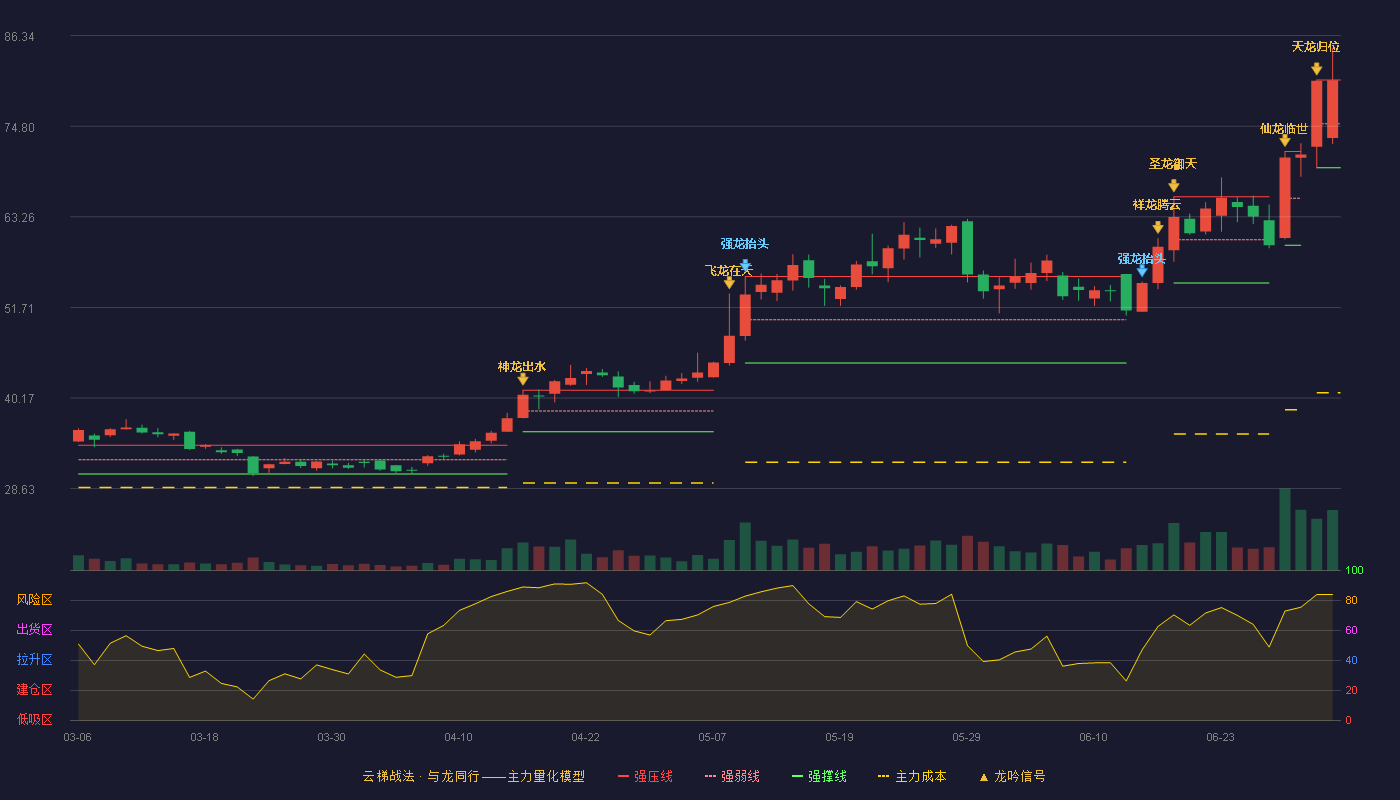The height and width of the screenshot is (800, 1400).
Task: Click the 04-10 date label
Action: click(458, 737)
